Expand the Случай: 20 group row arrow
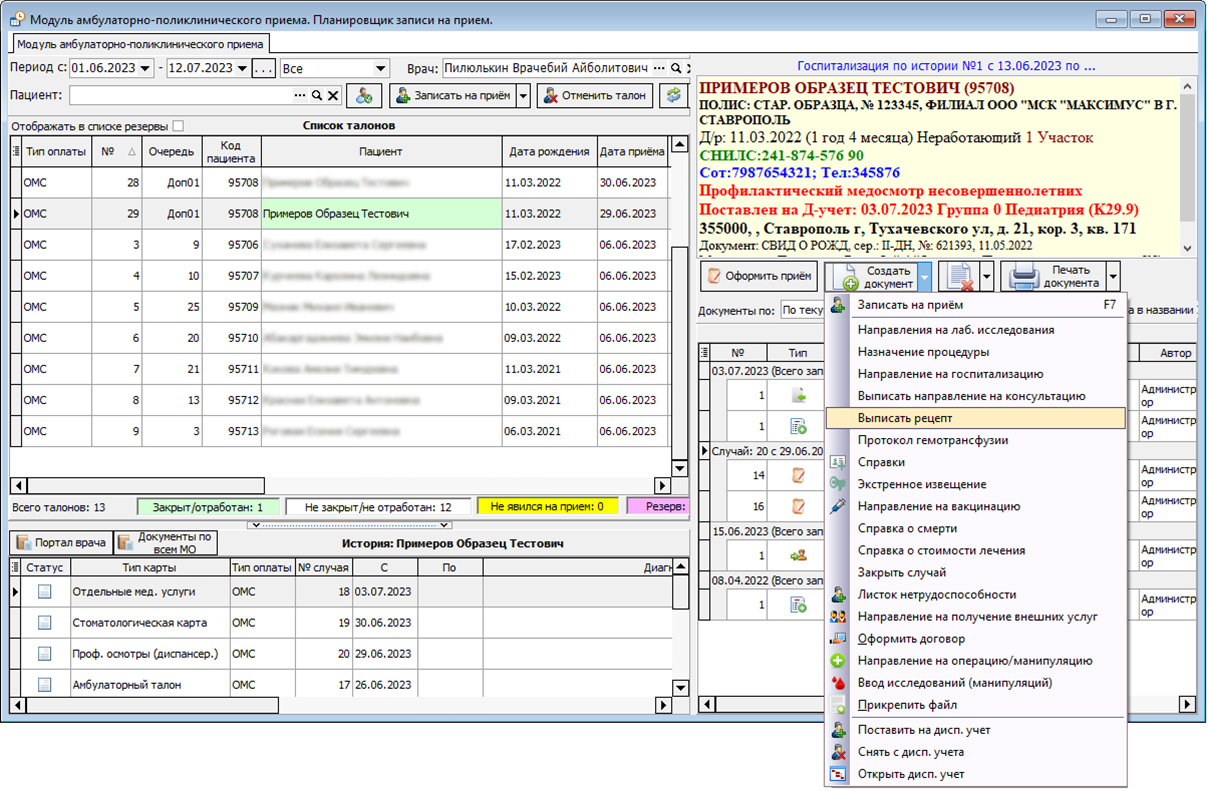This screenshot has height=791, width=1208. point(704,451)
